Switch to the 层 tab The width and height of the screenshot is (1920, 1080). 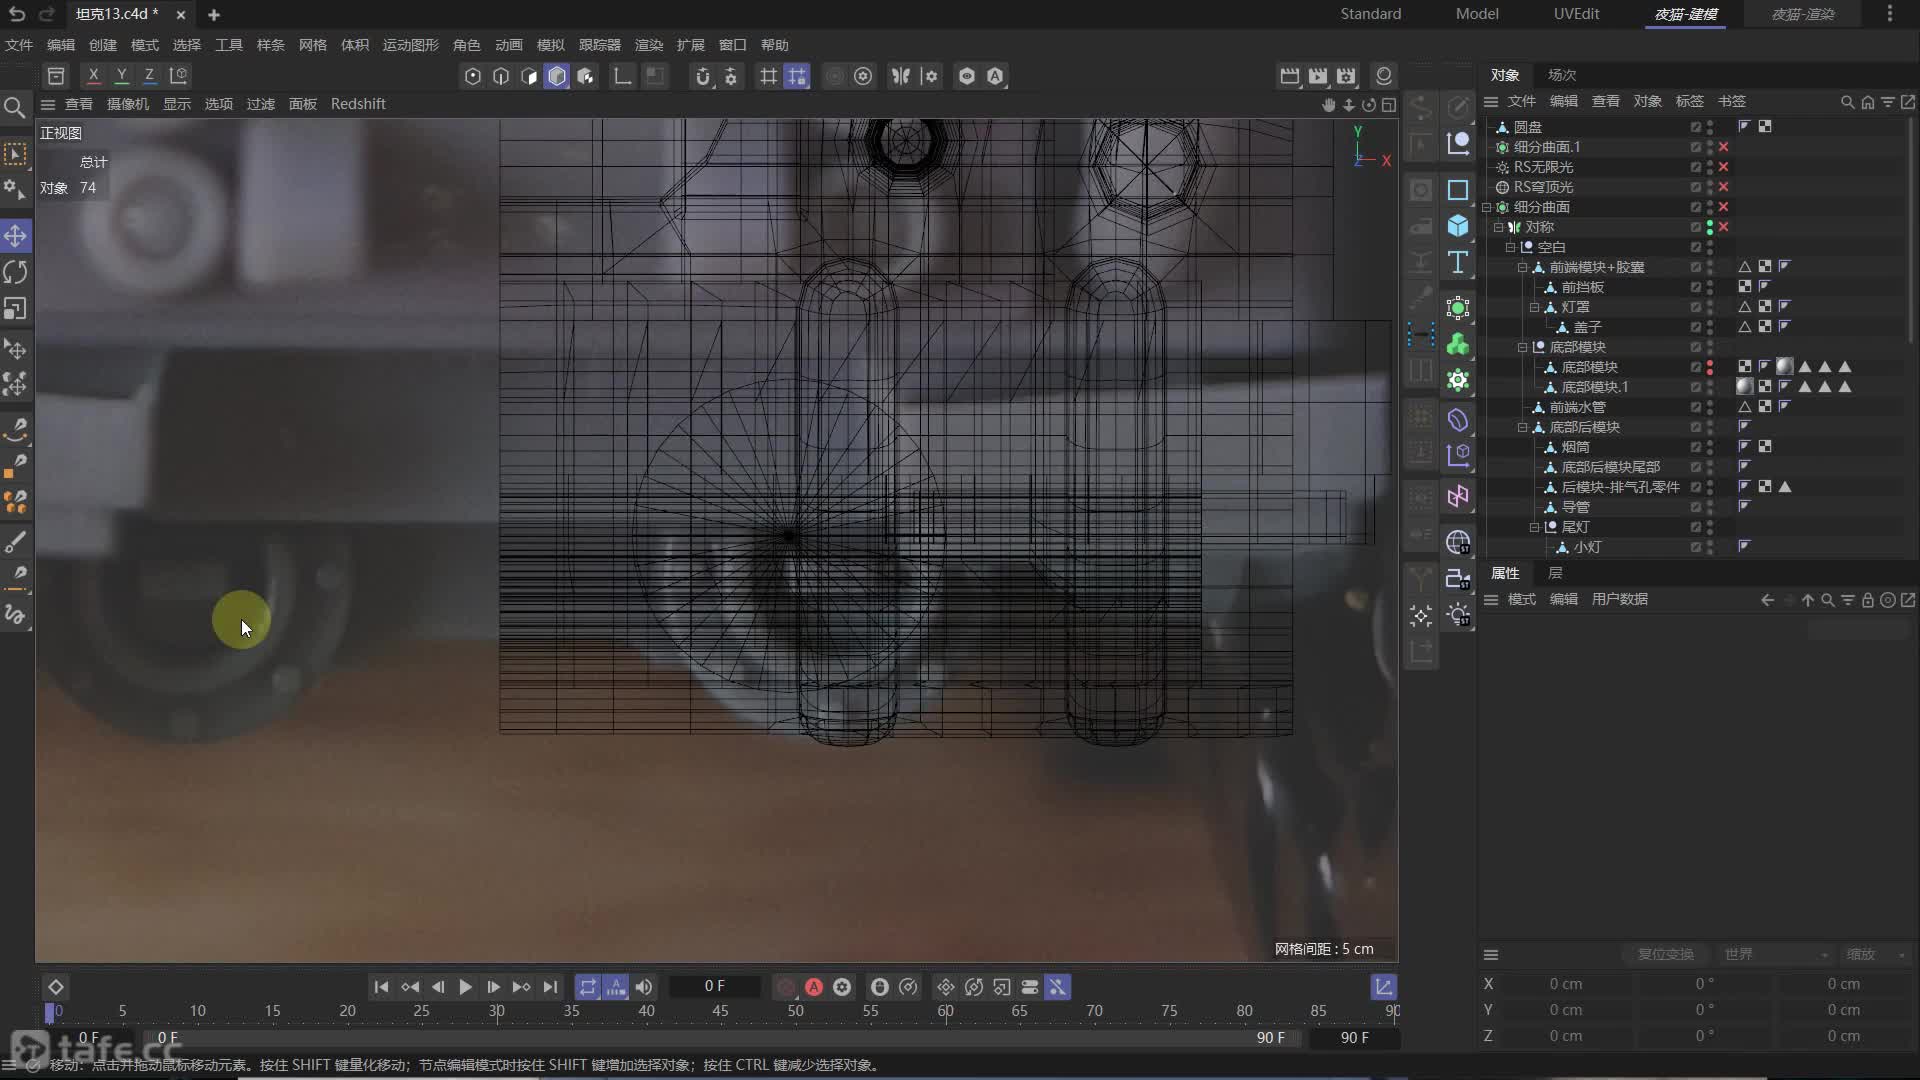pos(1555,573)
